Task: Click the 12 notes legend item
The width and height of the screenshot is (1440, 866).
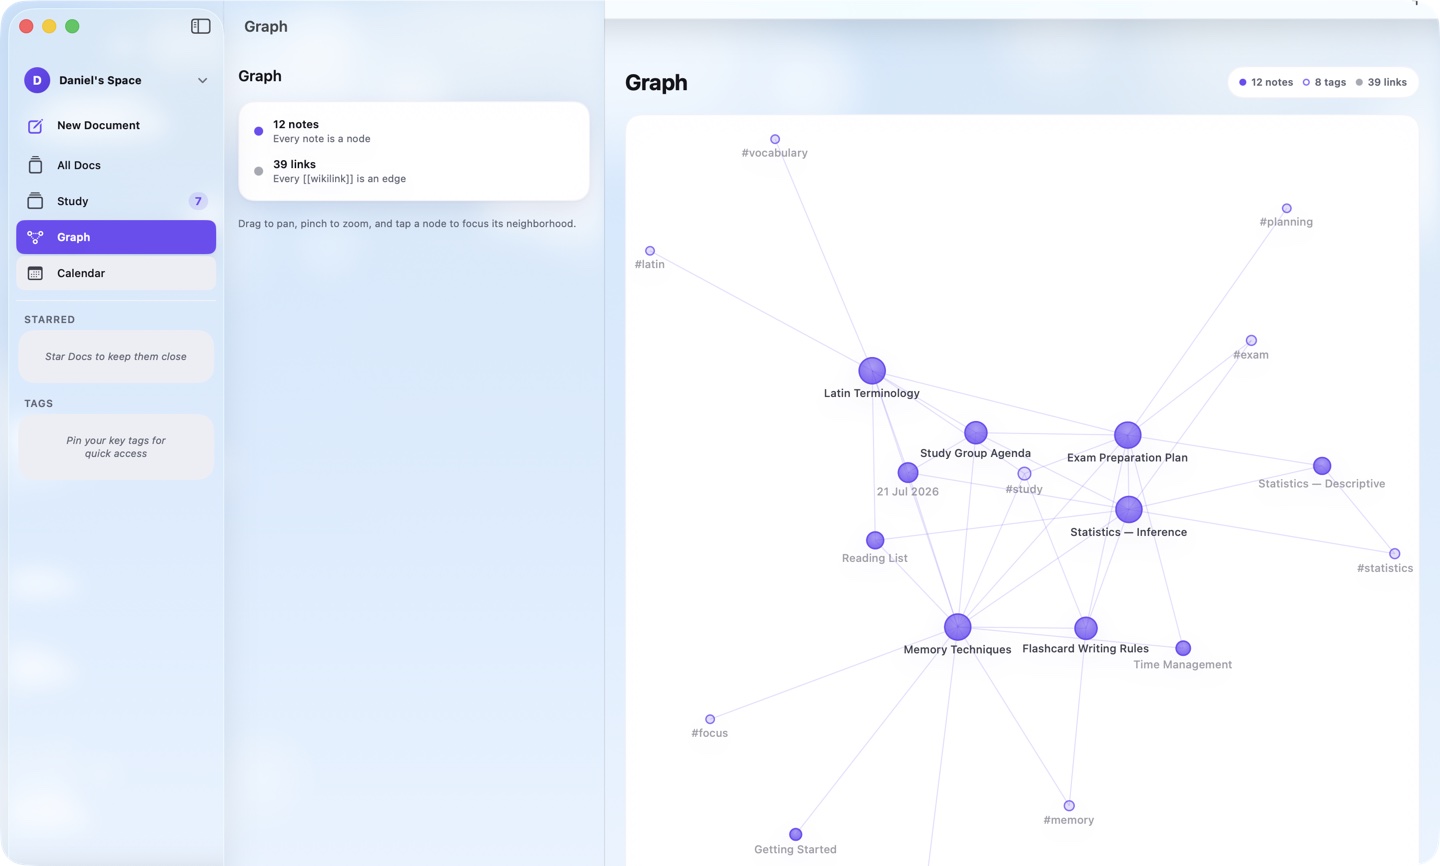Action: pos(1266,82)
